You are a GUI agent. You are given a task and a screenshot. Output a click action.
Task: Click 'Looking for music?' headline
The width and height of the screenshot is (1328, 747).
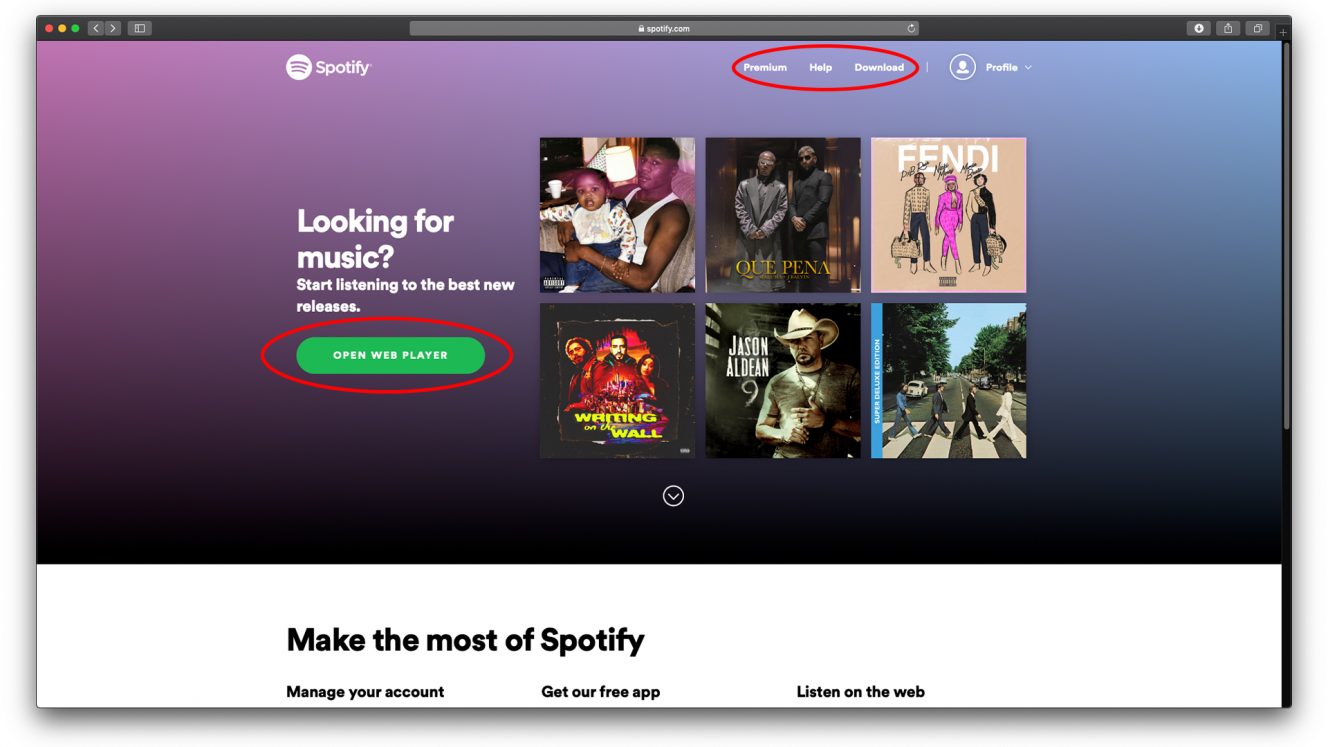click(375, 239)
